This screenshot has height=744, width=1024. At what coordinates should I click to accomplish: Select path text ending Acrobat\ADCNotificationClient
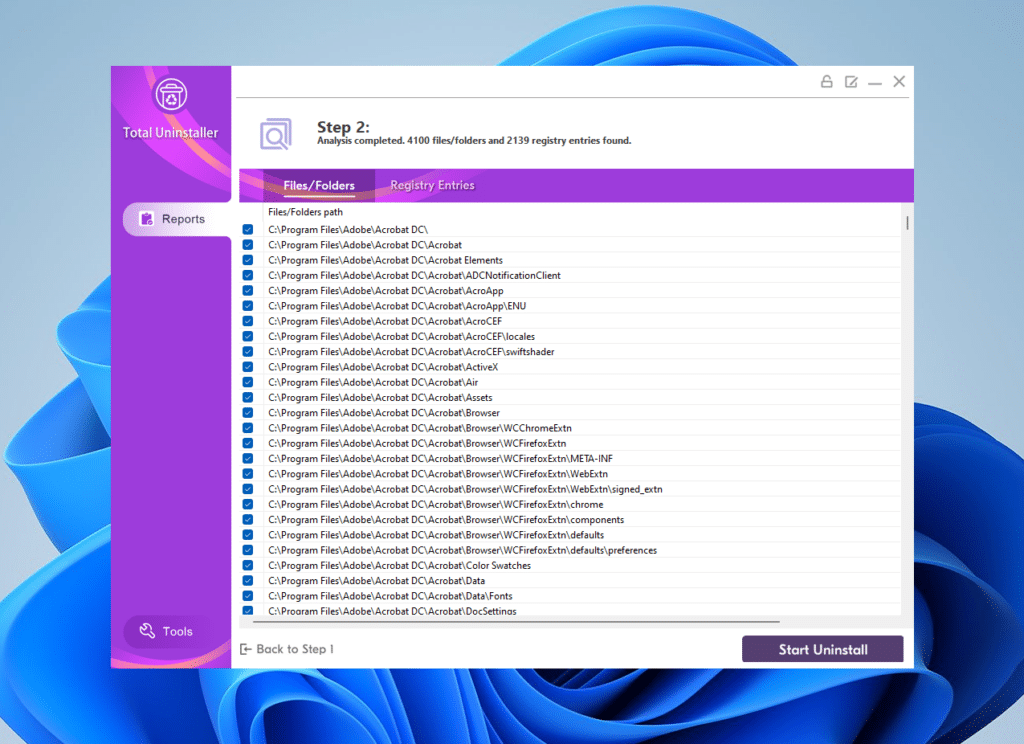pos(414,276)
